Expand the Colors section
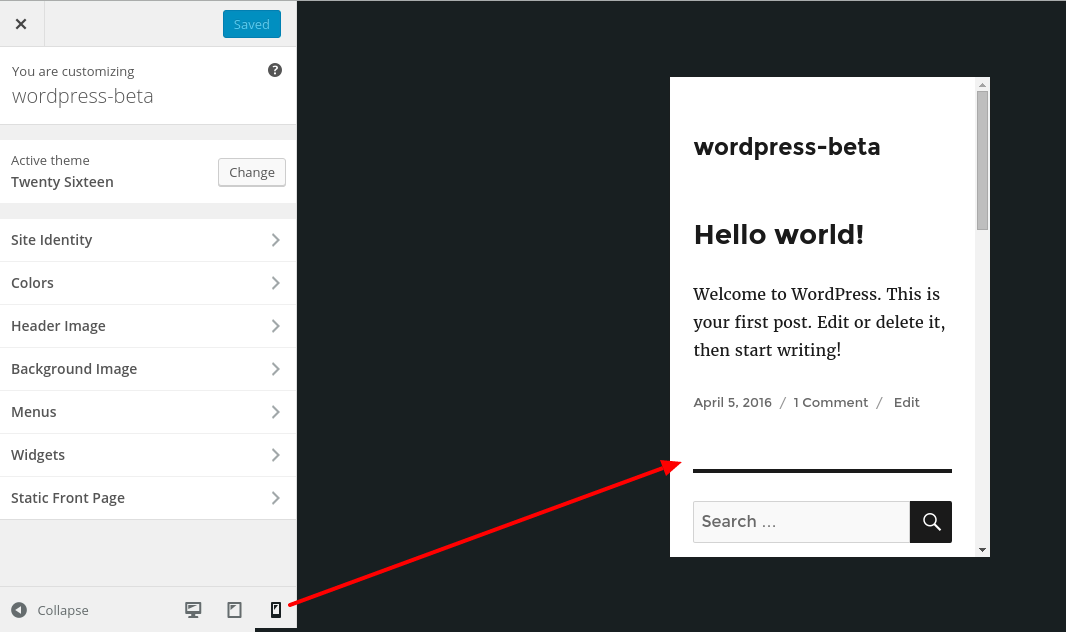Image resolution: width=1066 pixels, height=632 pixels. point(148,283)
